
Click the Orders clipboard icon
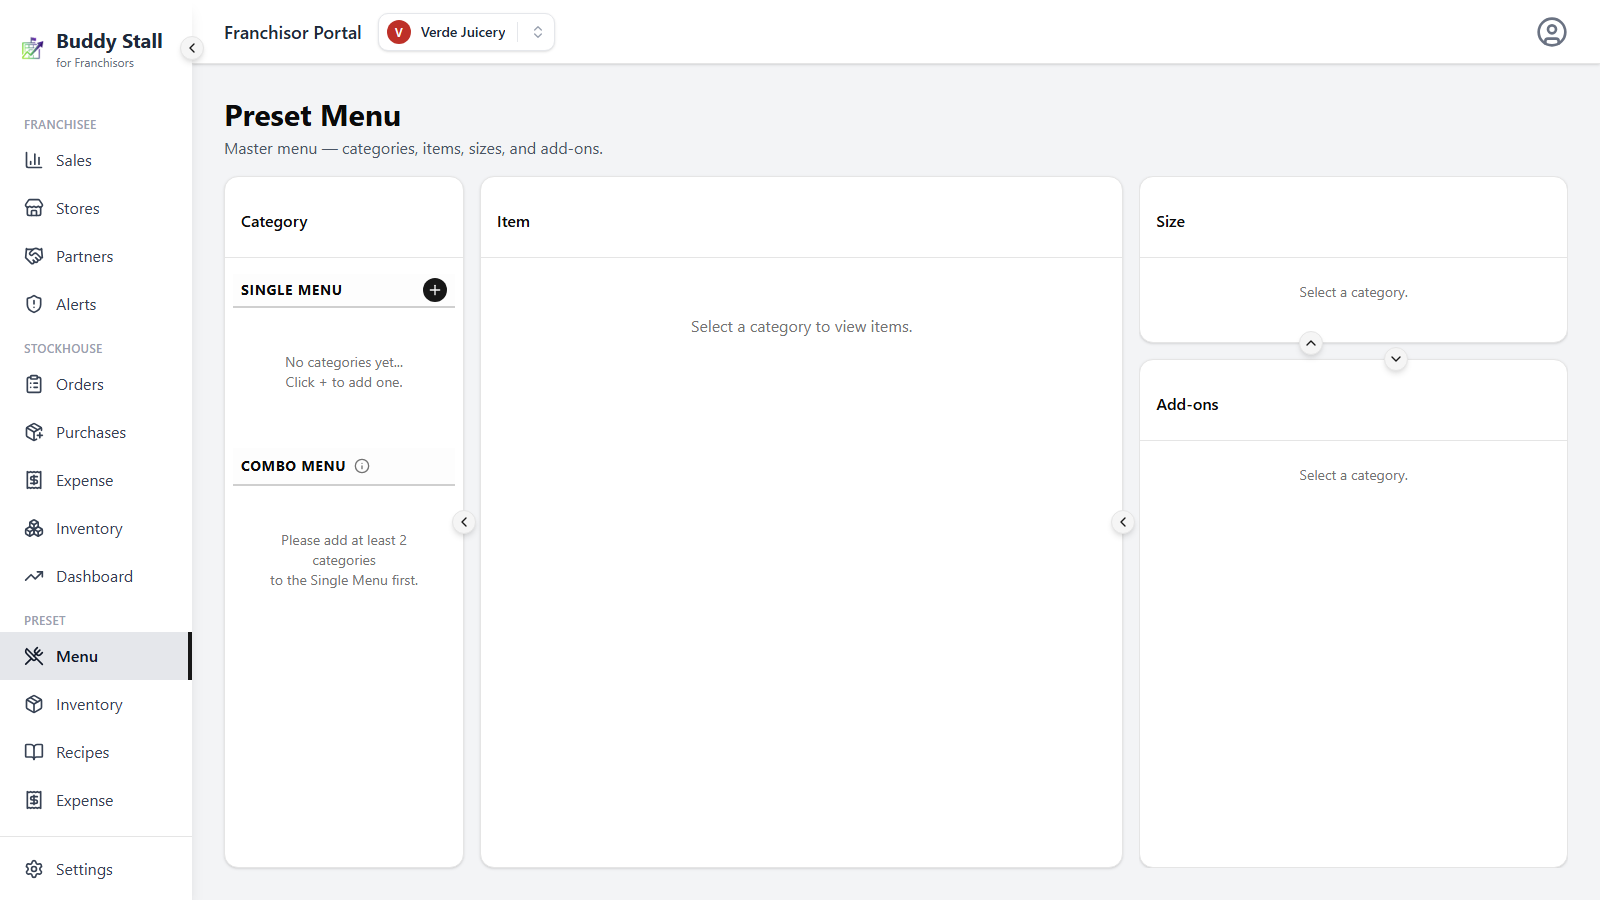[x=34, y=384]
